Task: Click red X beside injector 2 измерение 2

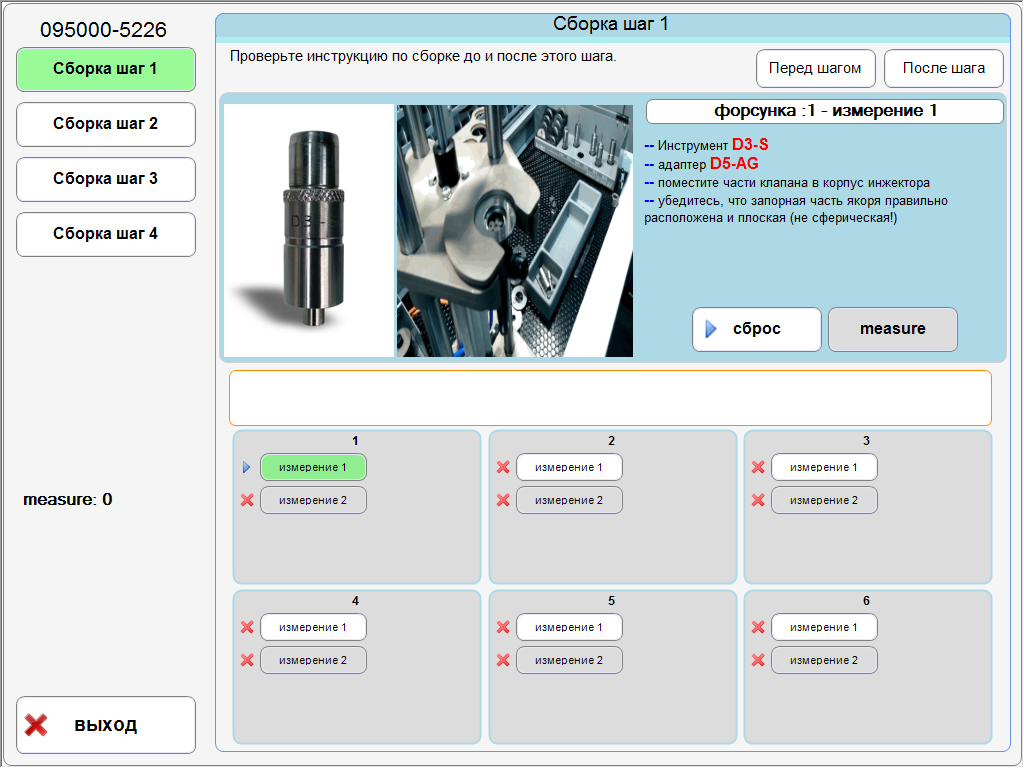Action: 503,500
